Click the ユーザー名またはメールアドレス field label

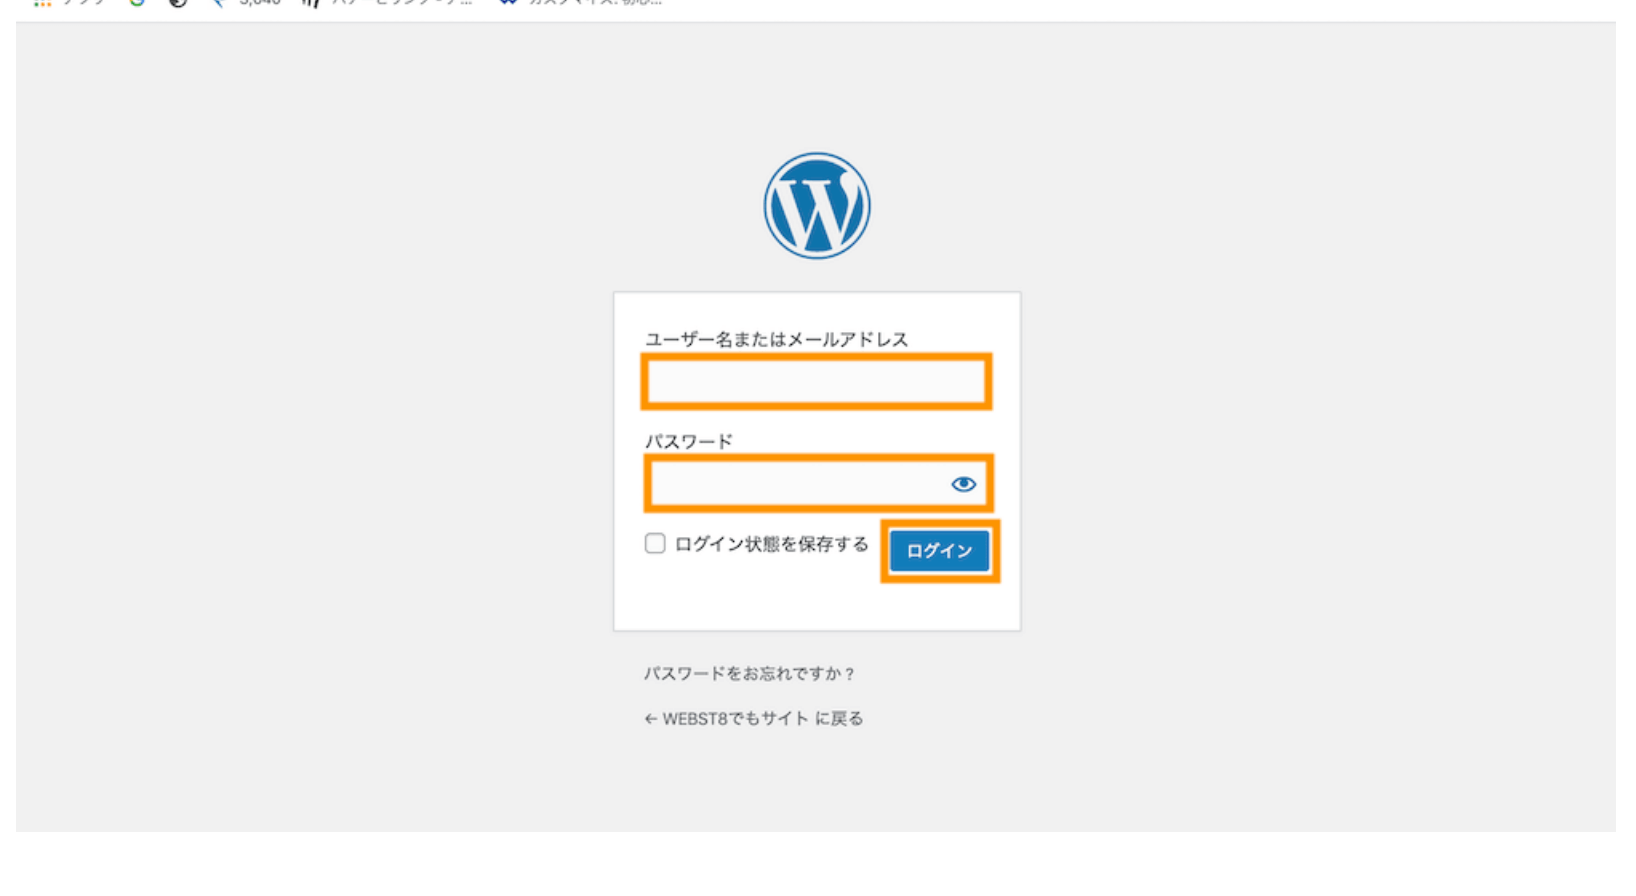(x=776, y=340)
